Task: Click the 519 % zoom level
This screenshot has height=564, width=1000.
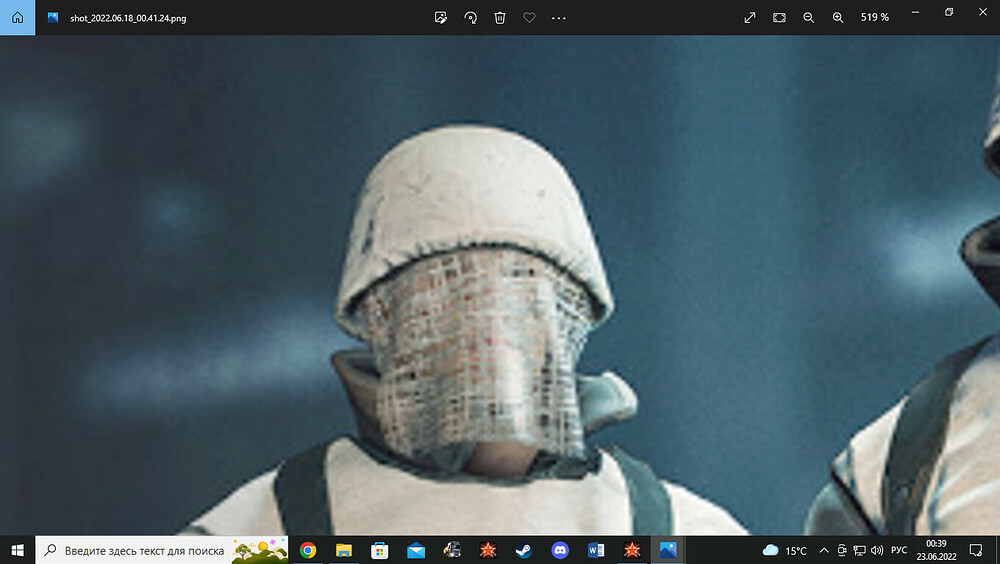Action: pos(875,17)
